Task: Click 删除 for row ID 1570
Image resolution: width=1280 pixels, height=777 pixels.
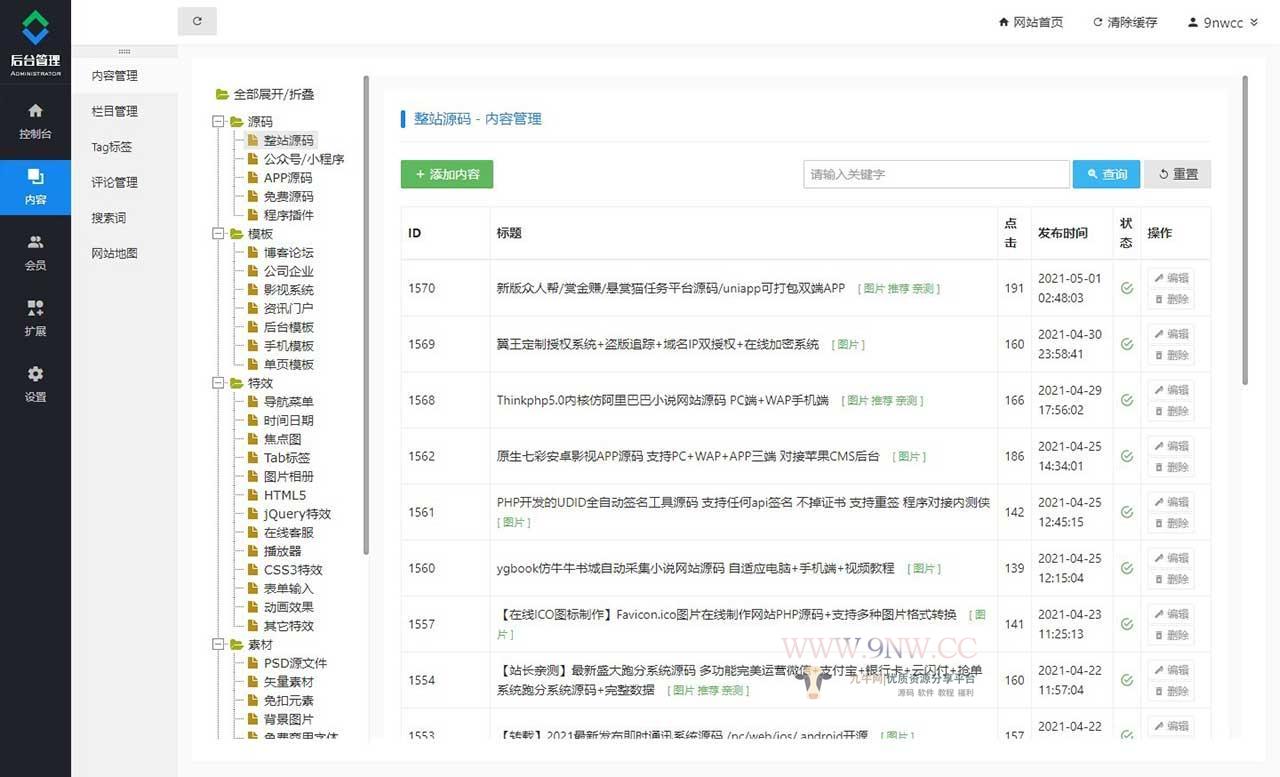Action: click(1171, 299)
